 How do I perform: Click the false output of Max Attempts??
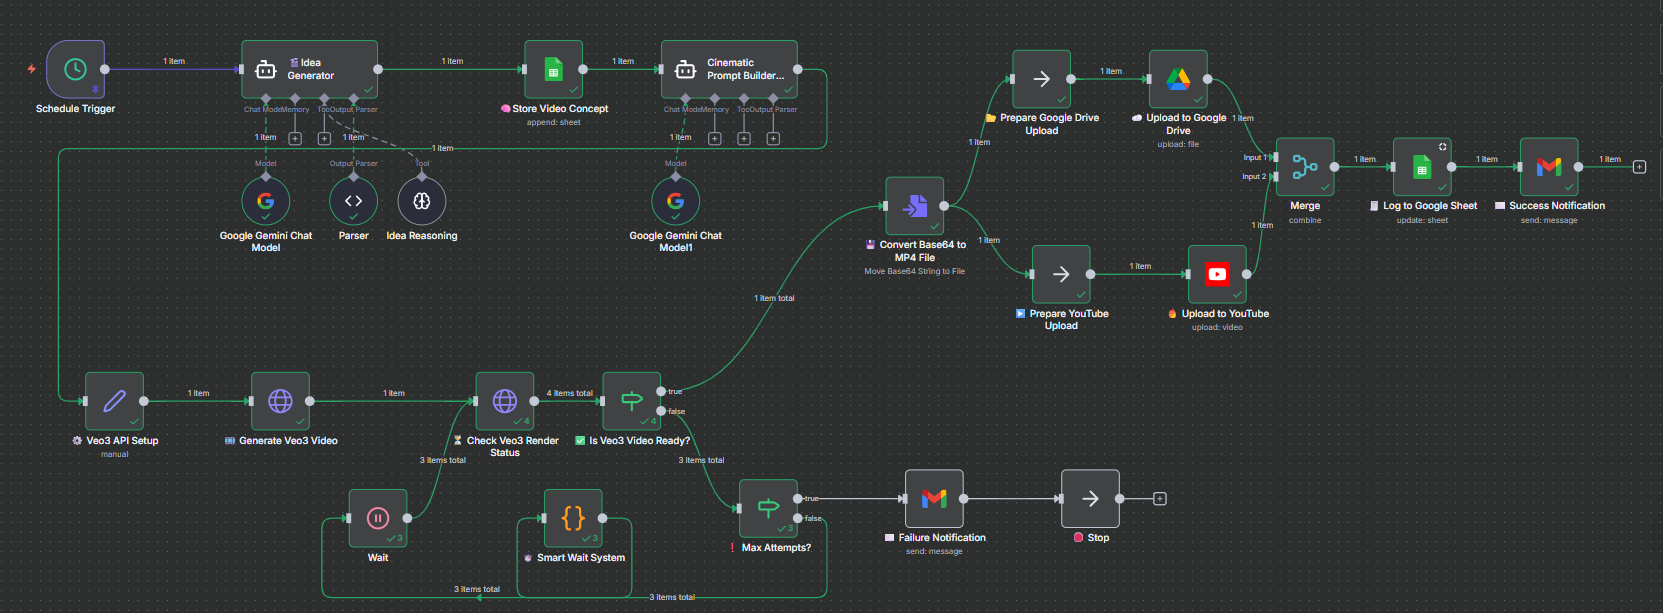coord(798,518)
